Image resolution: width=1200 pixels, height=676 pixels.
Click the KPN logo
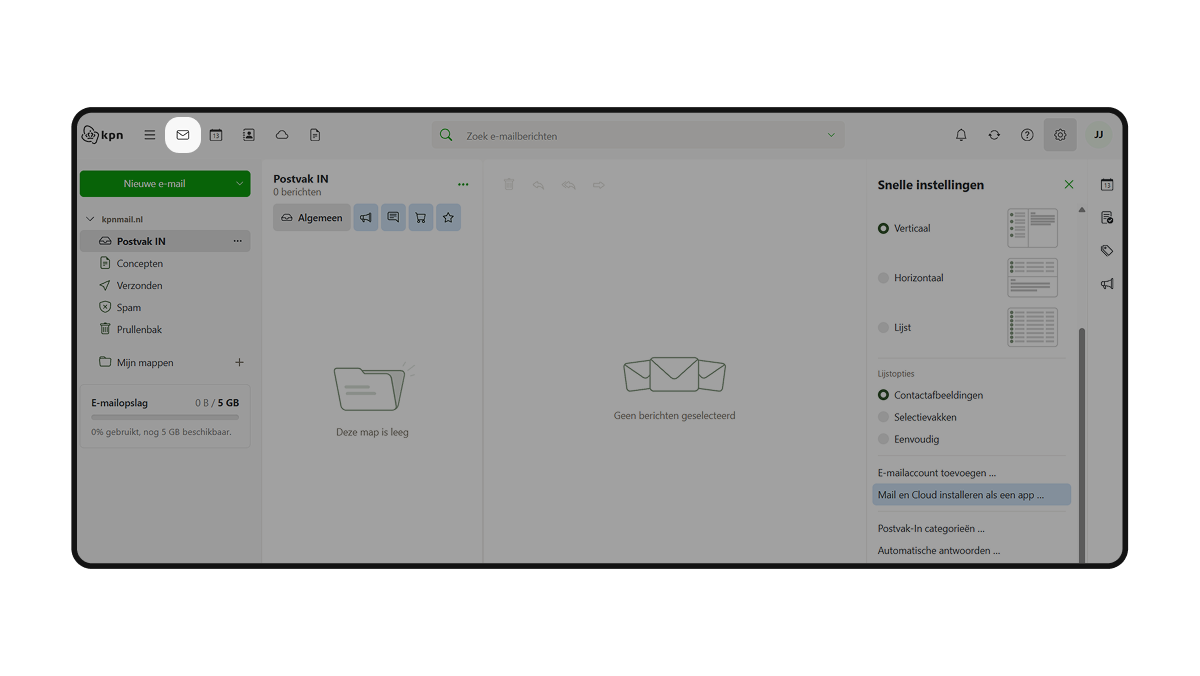(x=102, y=135)
